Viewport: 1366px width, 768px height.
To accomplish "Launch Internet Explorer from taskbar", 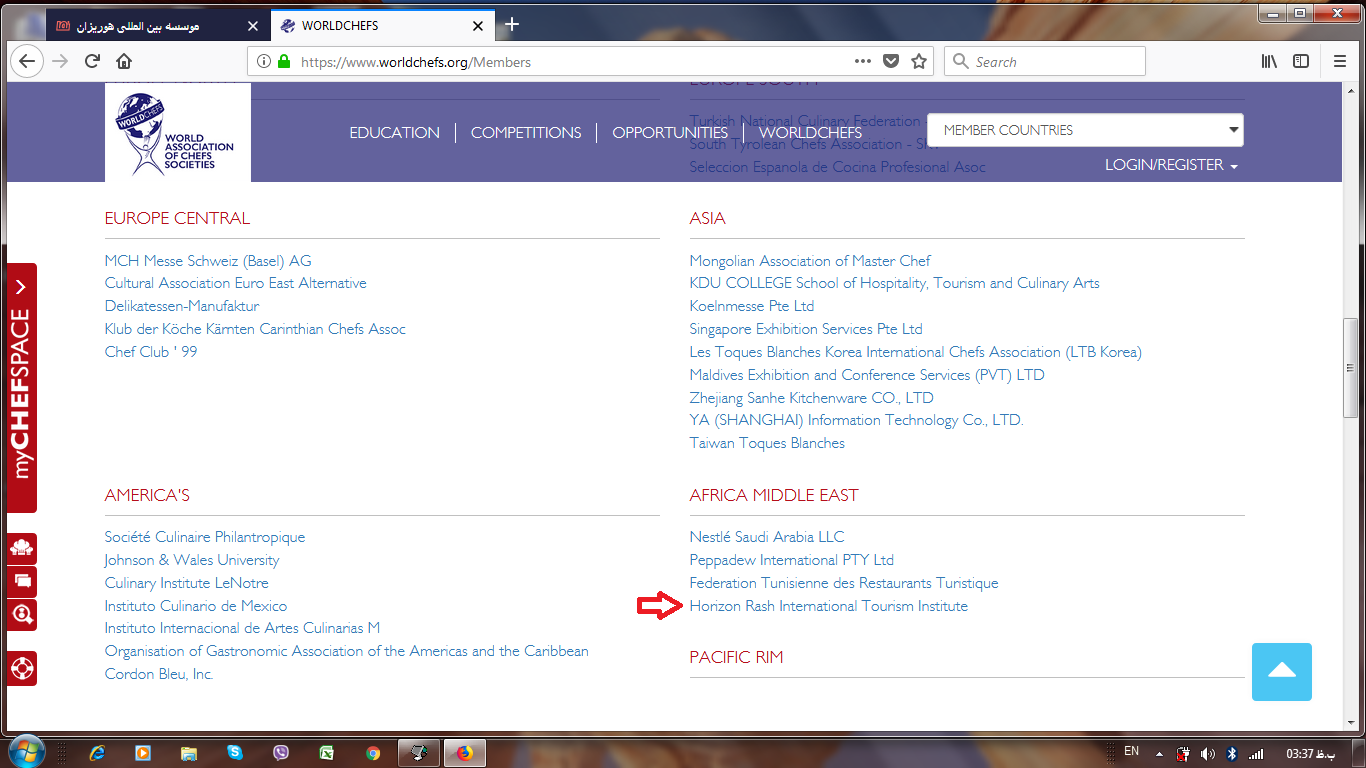I will [x=97, y=753].
